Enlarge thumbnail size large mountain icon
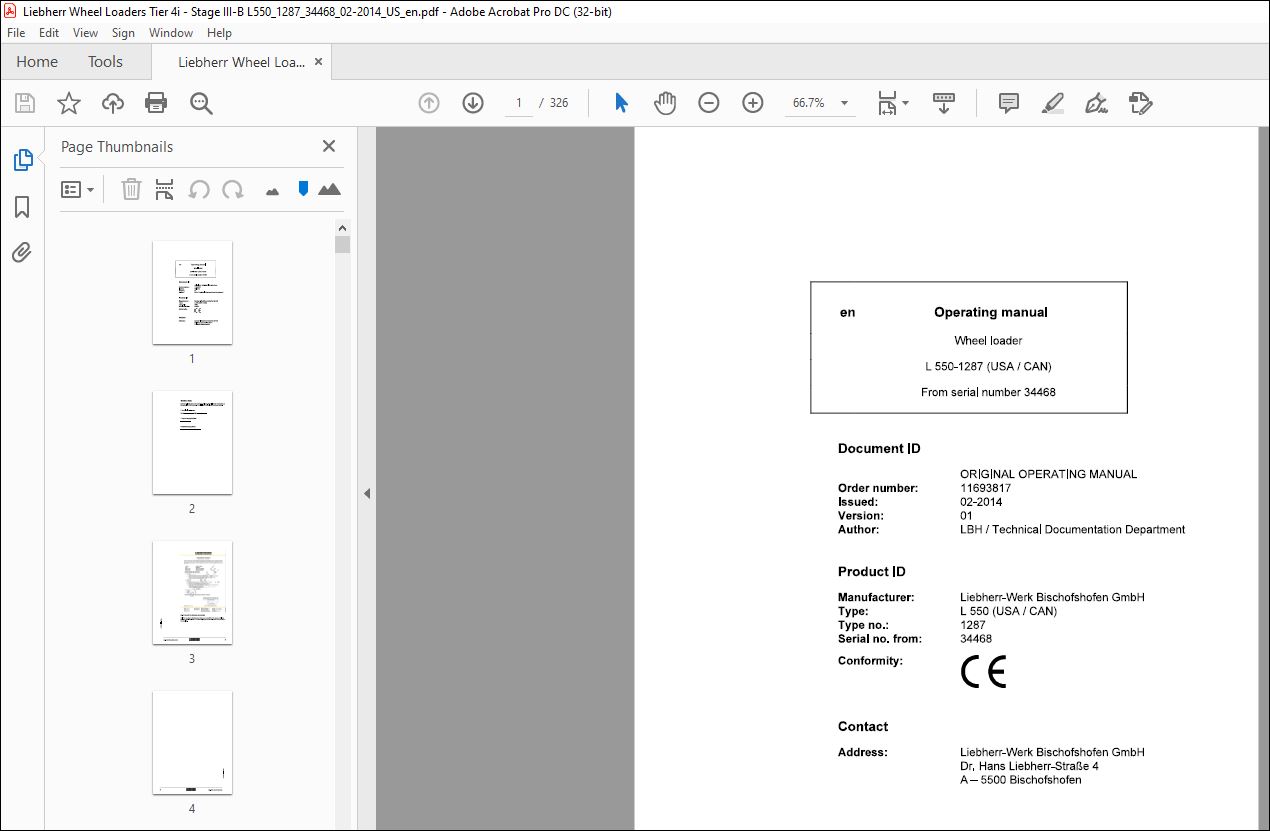The height and width of the screenshot is (831, 1270). click(x=329, y=189)
